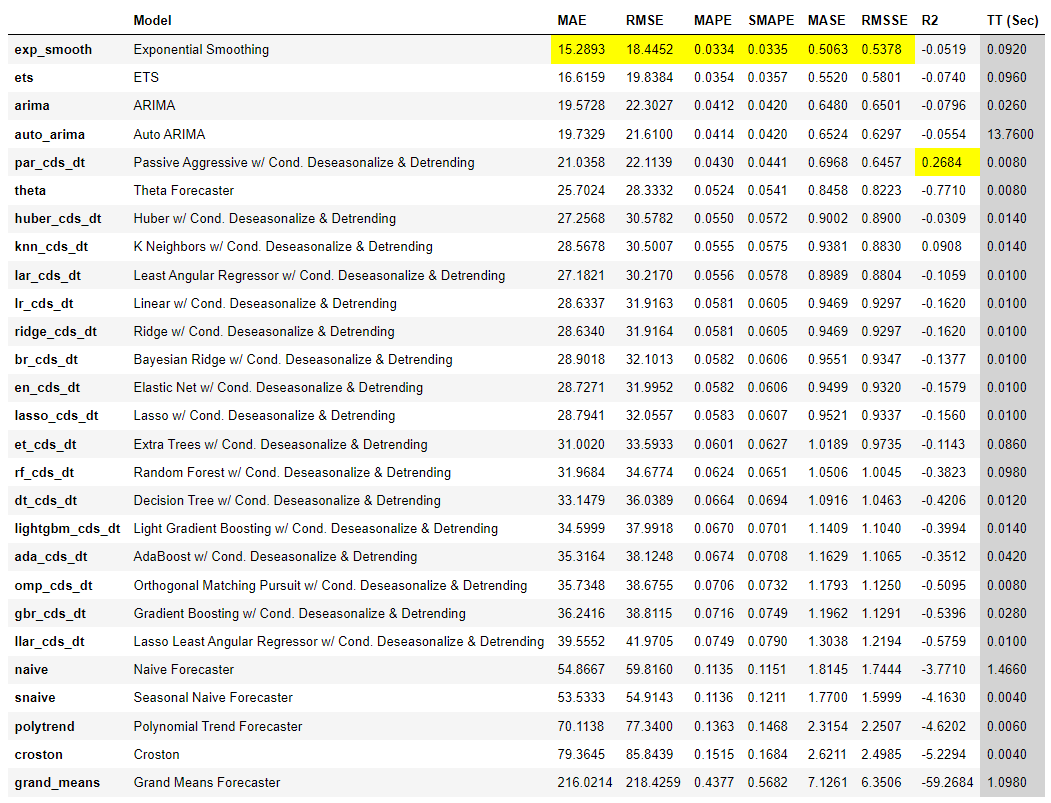Click the Polynomial Trend Forecaster name
Screen dimensions: 1051x803
(218, 726)
